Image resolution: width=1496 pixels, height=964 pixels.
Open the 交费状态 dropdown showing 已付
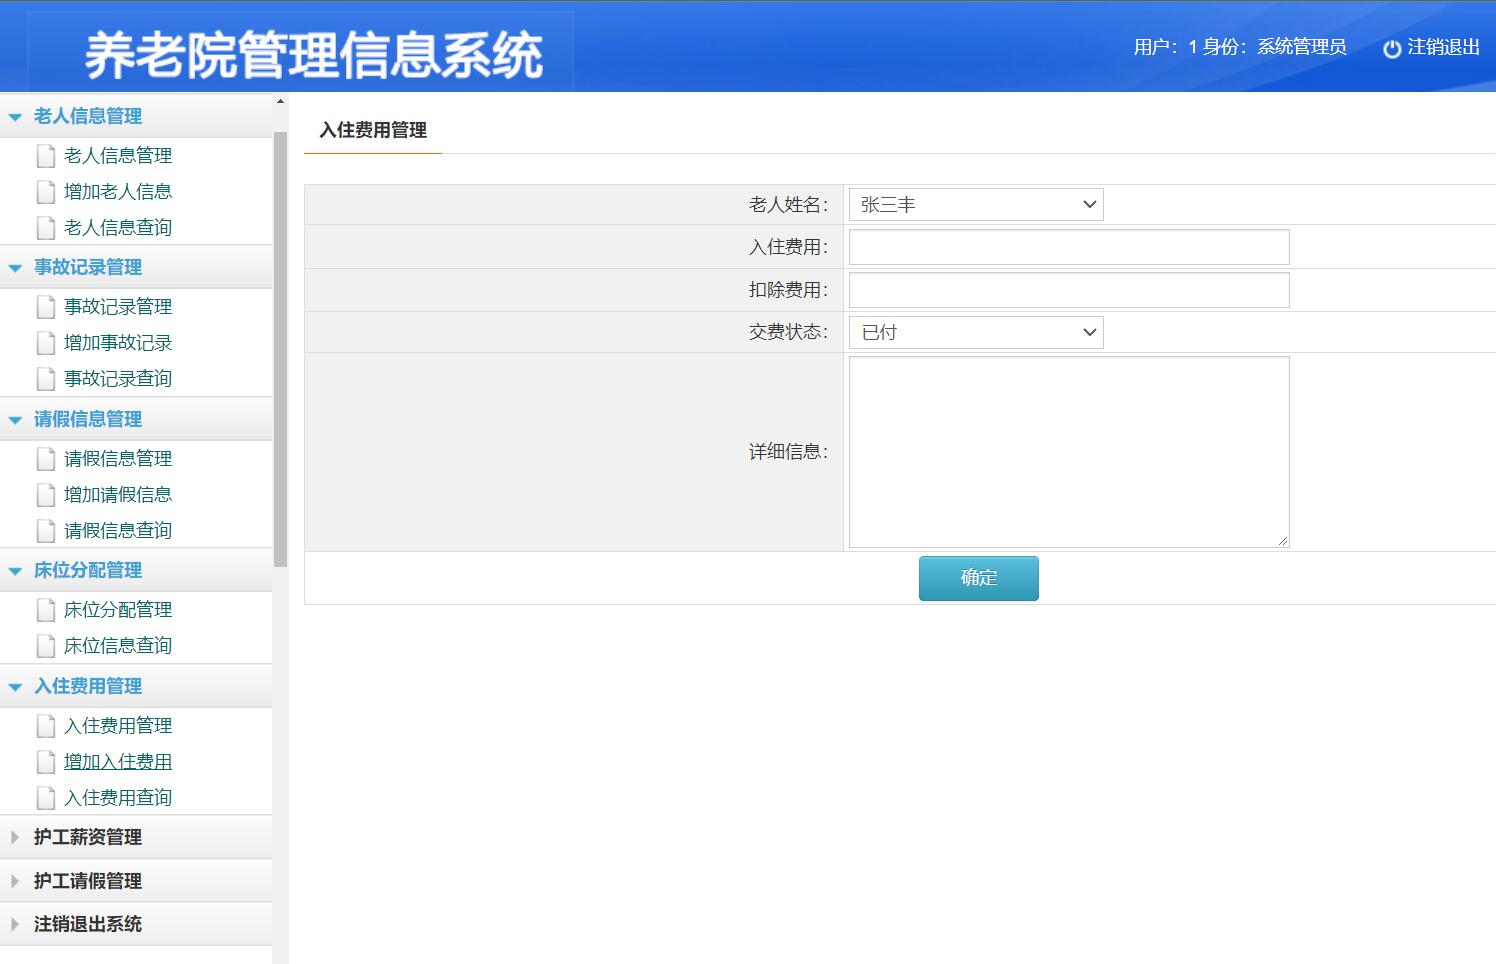point(975,331)
